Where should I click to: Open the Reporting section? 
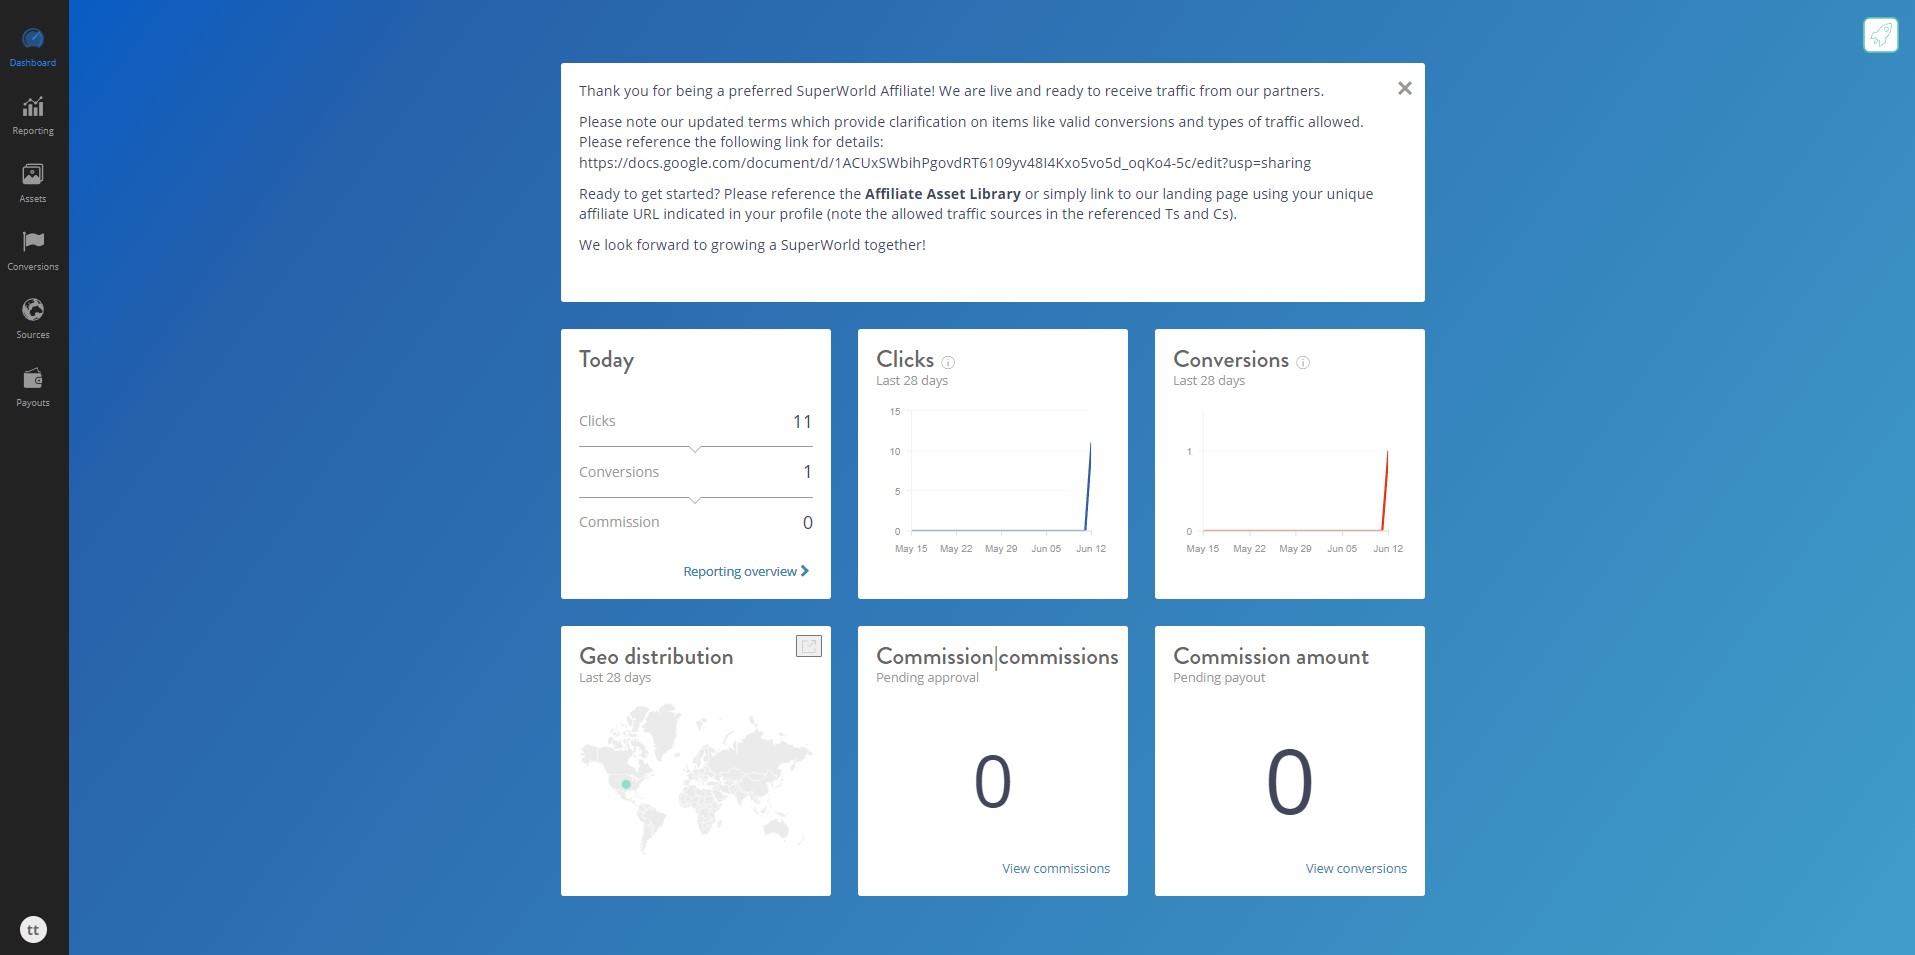33,116
